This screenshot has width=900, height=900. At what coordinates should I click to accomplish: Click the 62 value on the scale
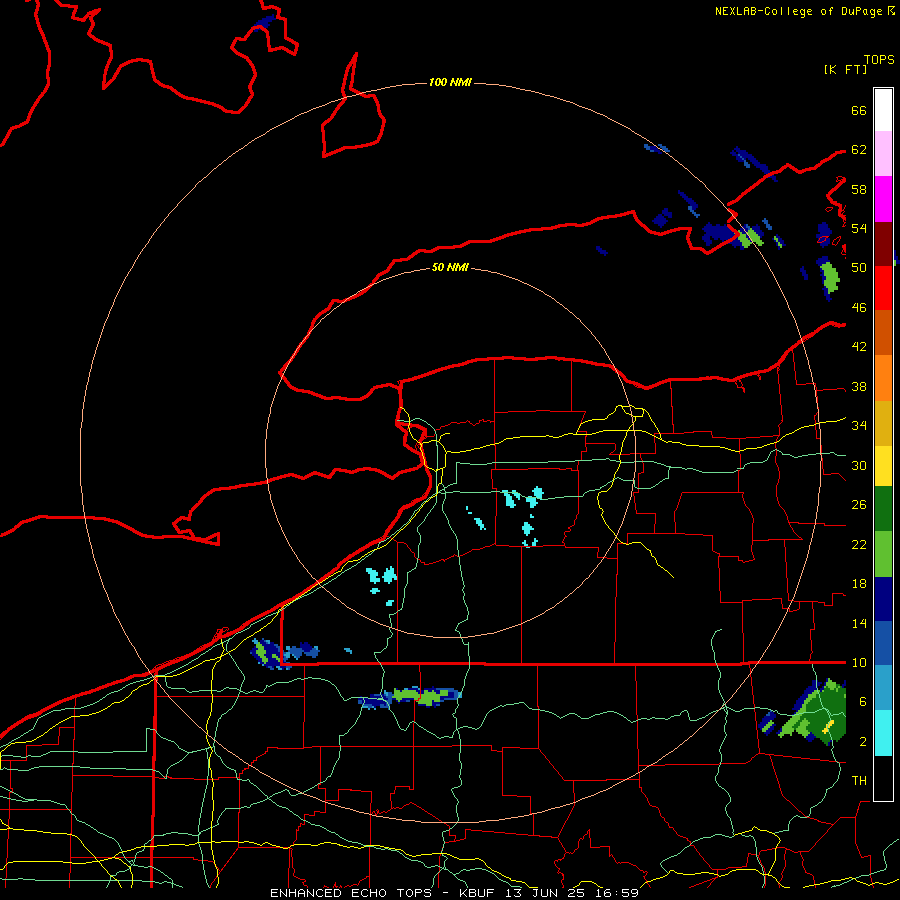coord(859,150)
